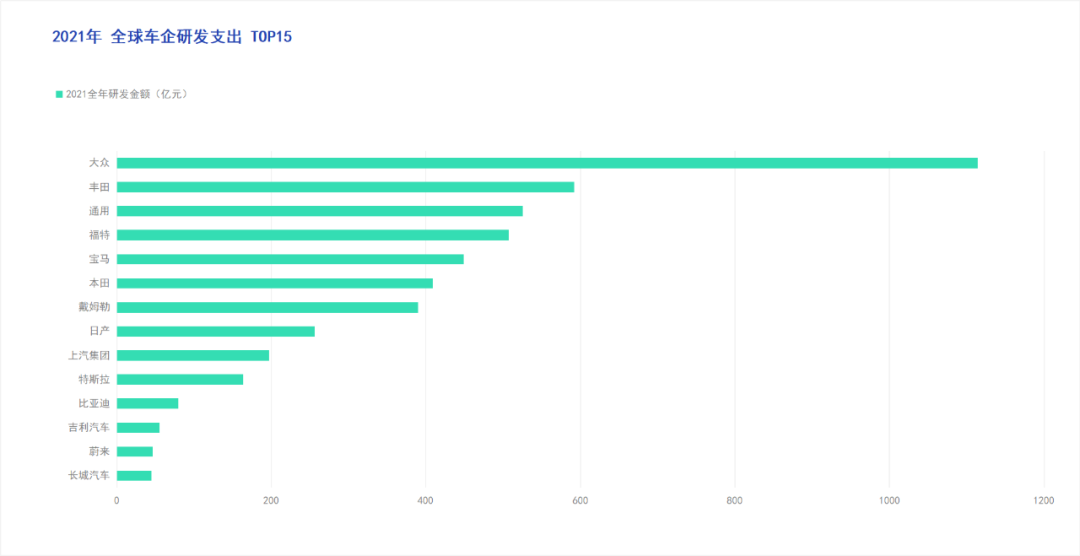
Task: Click the 大众 bar in chart
Action: (547, 163)
